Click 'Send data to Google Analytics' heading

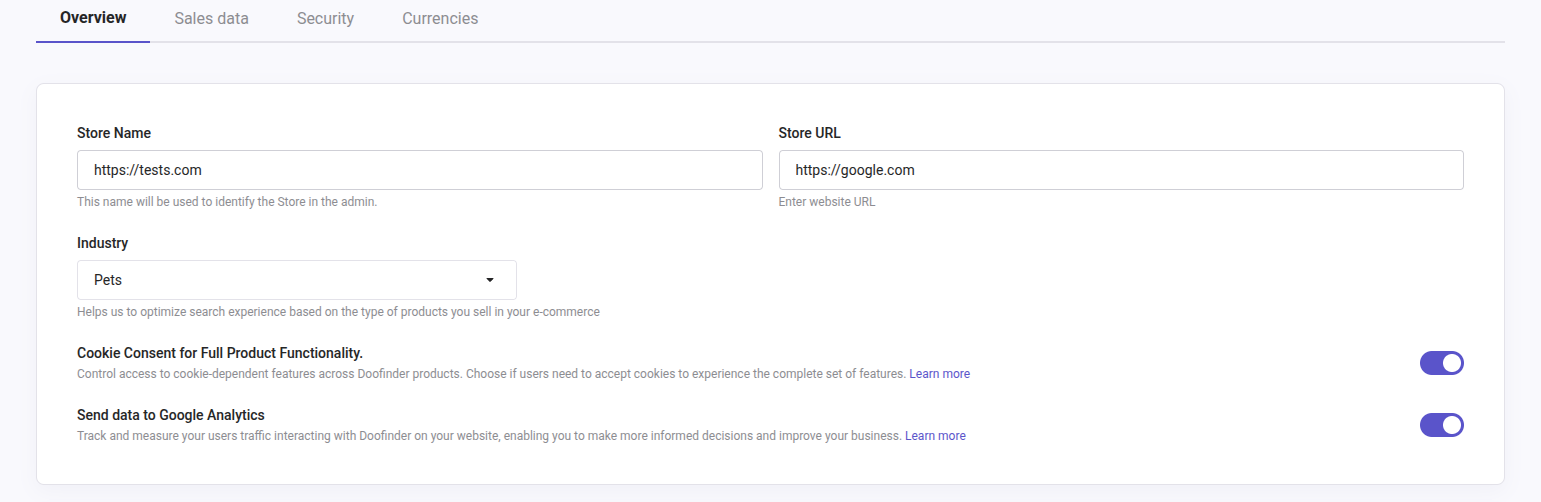click(171, 415)
